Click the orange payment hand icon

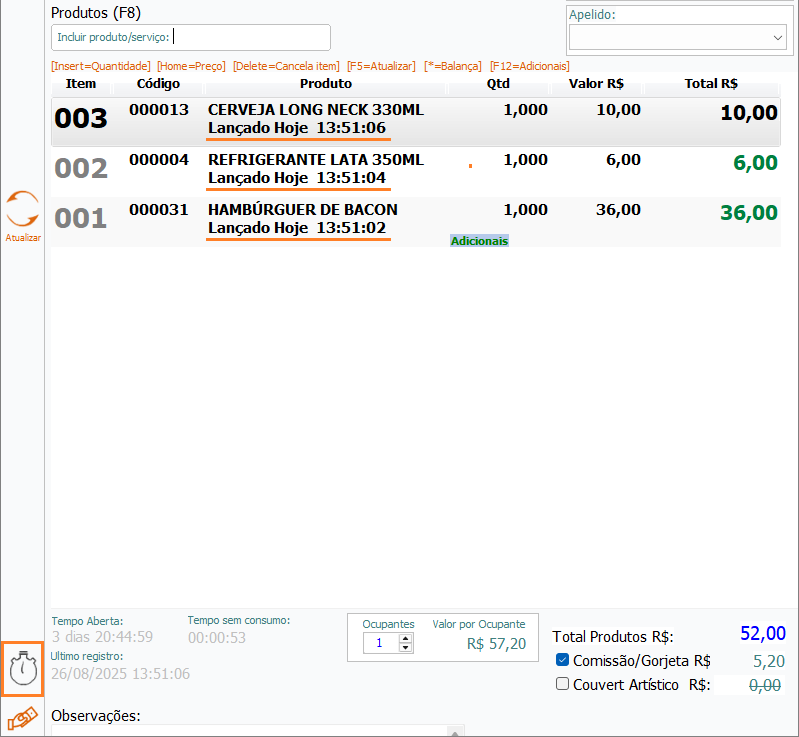(22, 718)
